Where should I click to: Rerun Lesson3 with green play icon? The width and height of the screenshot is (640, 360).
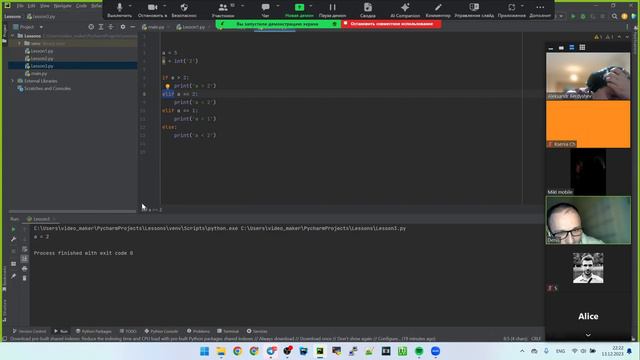(x=13, y=230)
